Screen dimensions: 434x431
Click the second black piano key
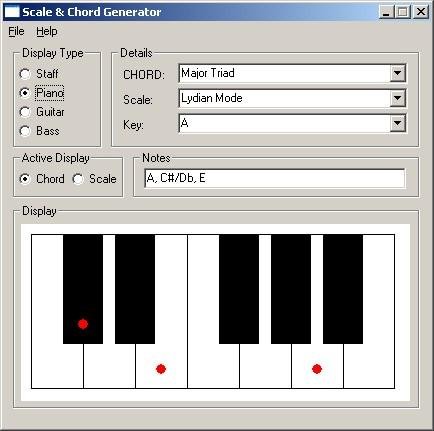tap(135, 289)
